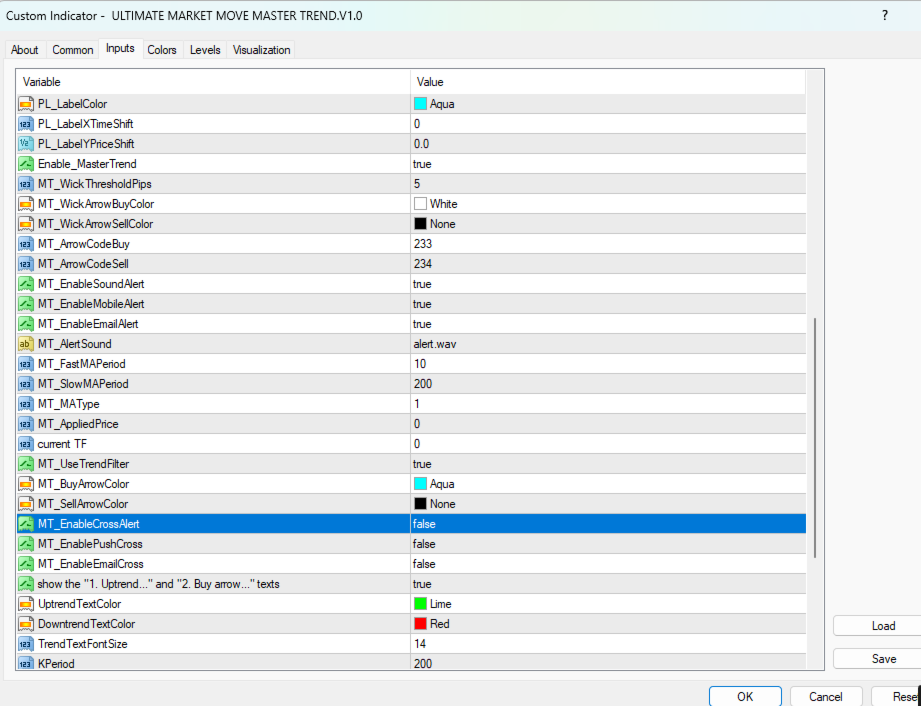This screenshot has height=706, width=921.
Task: Toggle the MT_EnableSoundAlert true value
Action: (608, 284)
